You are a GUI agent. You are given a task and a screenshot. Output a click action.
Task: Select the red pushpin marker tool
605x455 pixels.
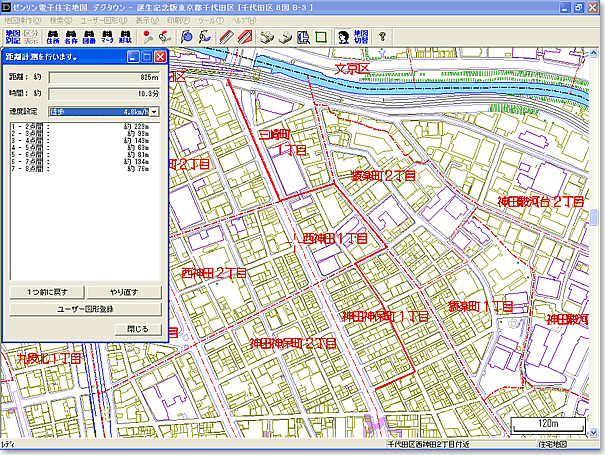(x=147, y=37)
